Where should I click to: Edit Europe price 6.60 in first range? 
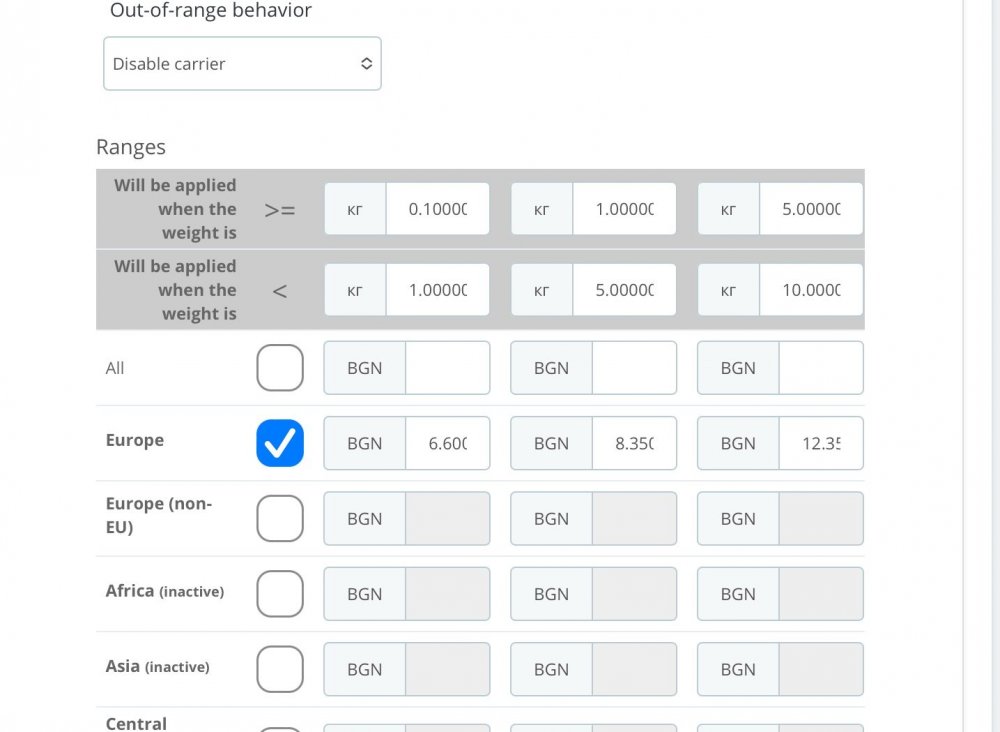(447, 443)
